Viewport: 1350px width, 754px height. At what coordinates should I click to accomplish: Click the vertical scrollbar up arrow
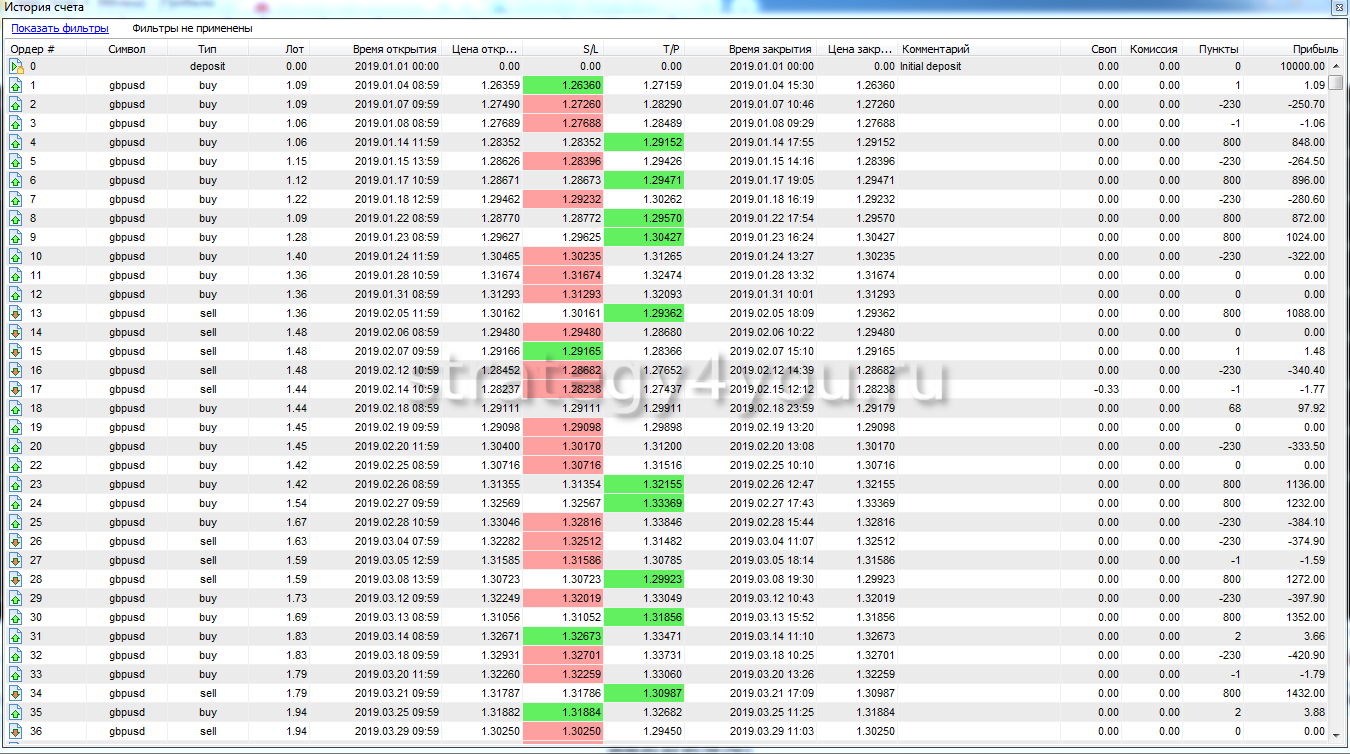coord(1336,66)
